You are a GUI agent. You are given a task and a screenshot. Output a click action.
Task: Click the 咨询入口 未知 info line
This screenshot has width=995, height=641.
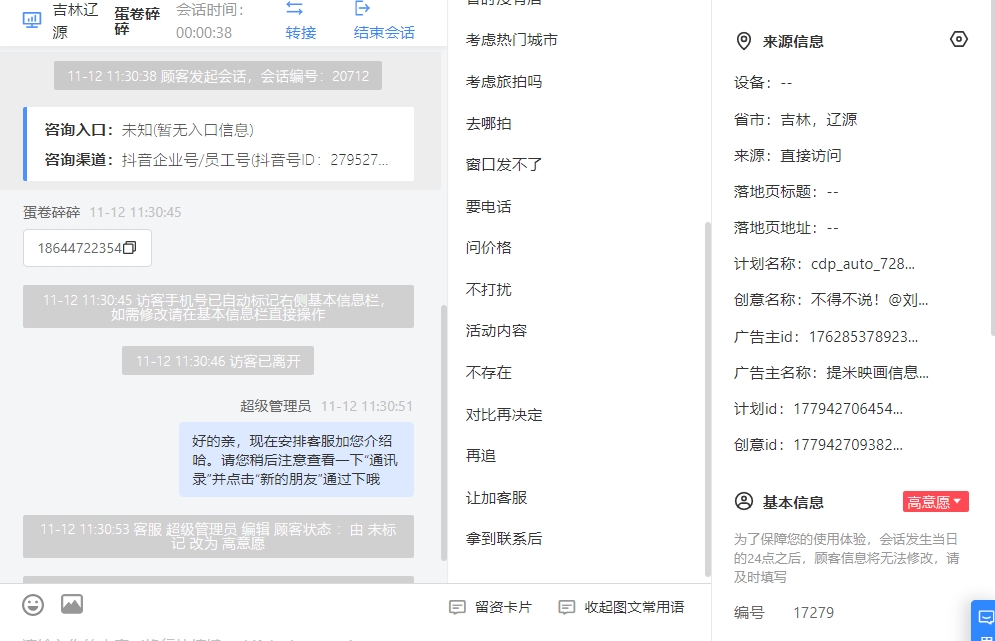click(149, 130)
